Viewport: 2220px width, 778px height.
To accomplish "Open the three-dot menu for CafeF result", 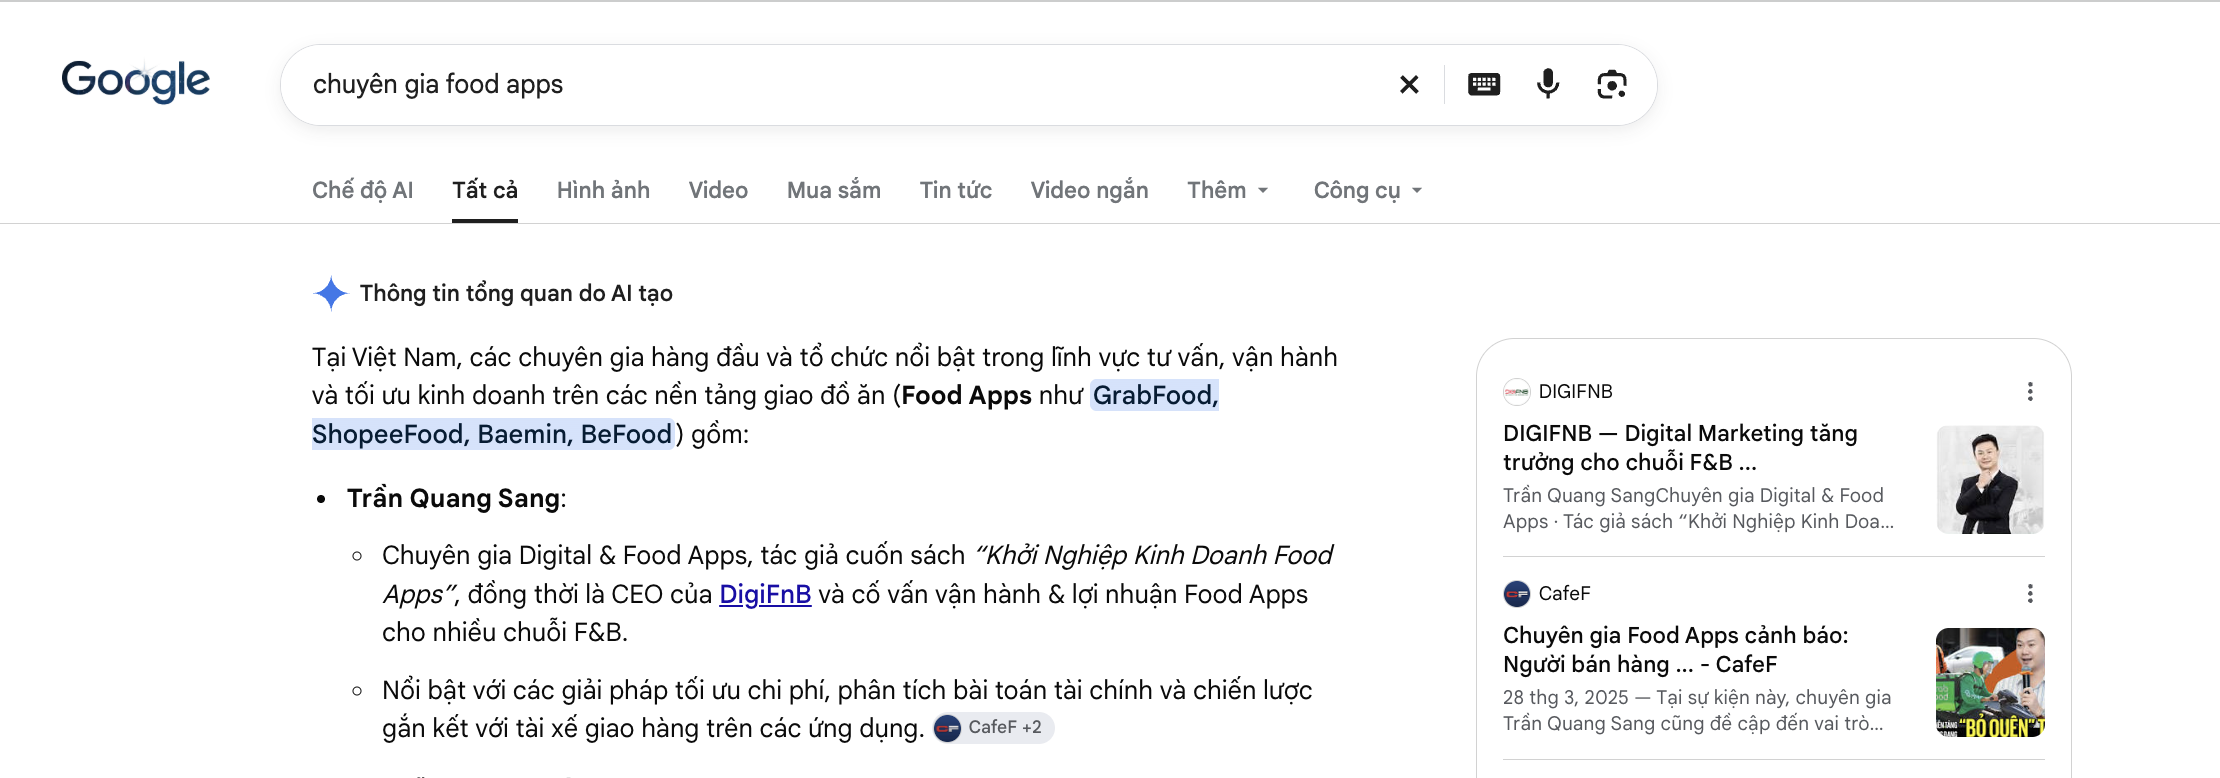I will click(2030, 594).
